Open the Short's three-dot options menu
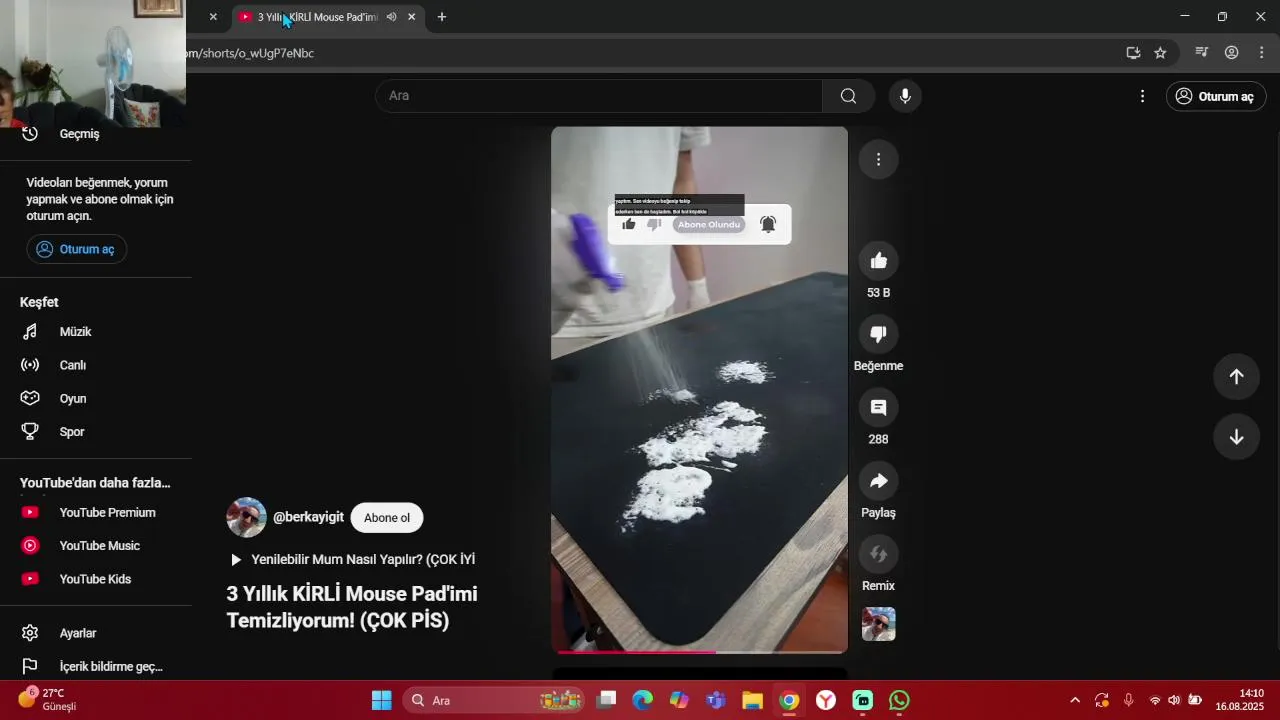The image size is (1280, 720). pyautogui.click(x=878, y=159)
